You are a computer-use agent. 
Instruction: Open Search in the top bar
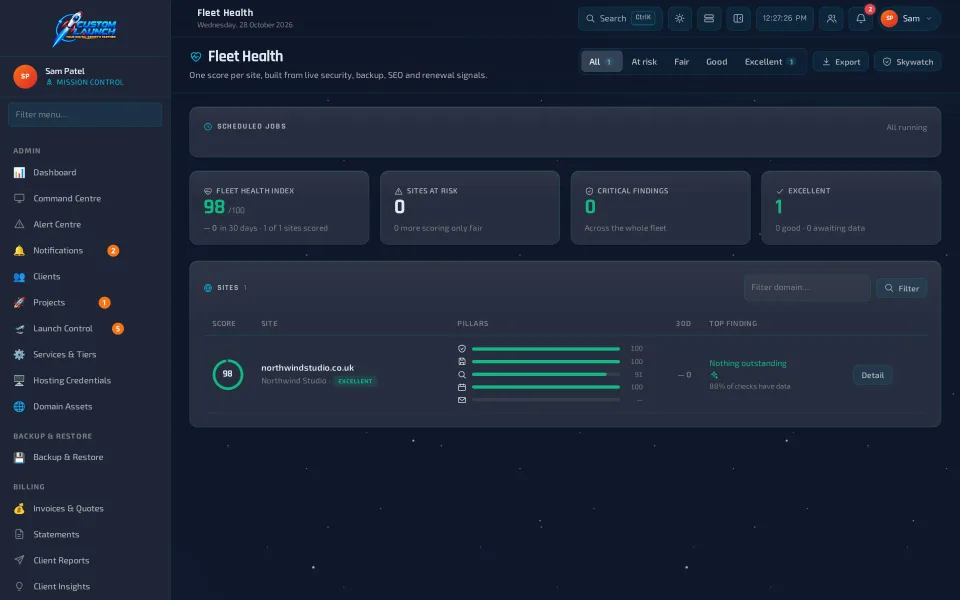coord(620,18)
